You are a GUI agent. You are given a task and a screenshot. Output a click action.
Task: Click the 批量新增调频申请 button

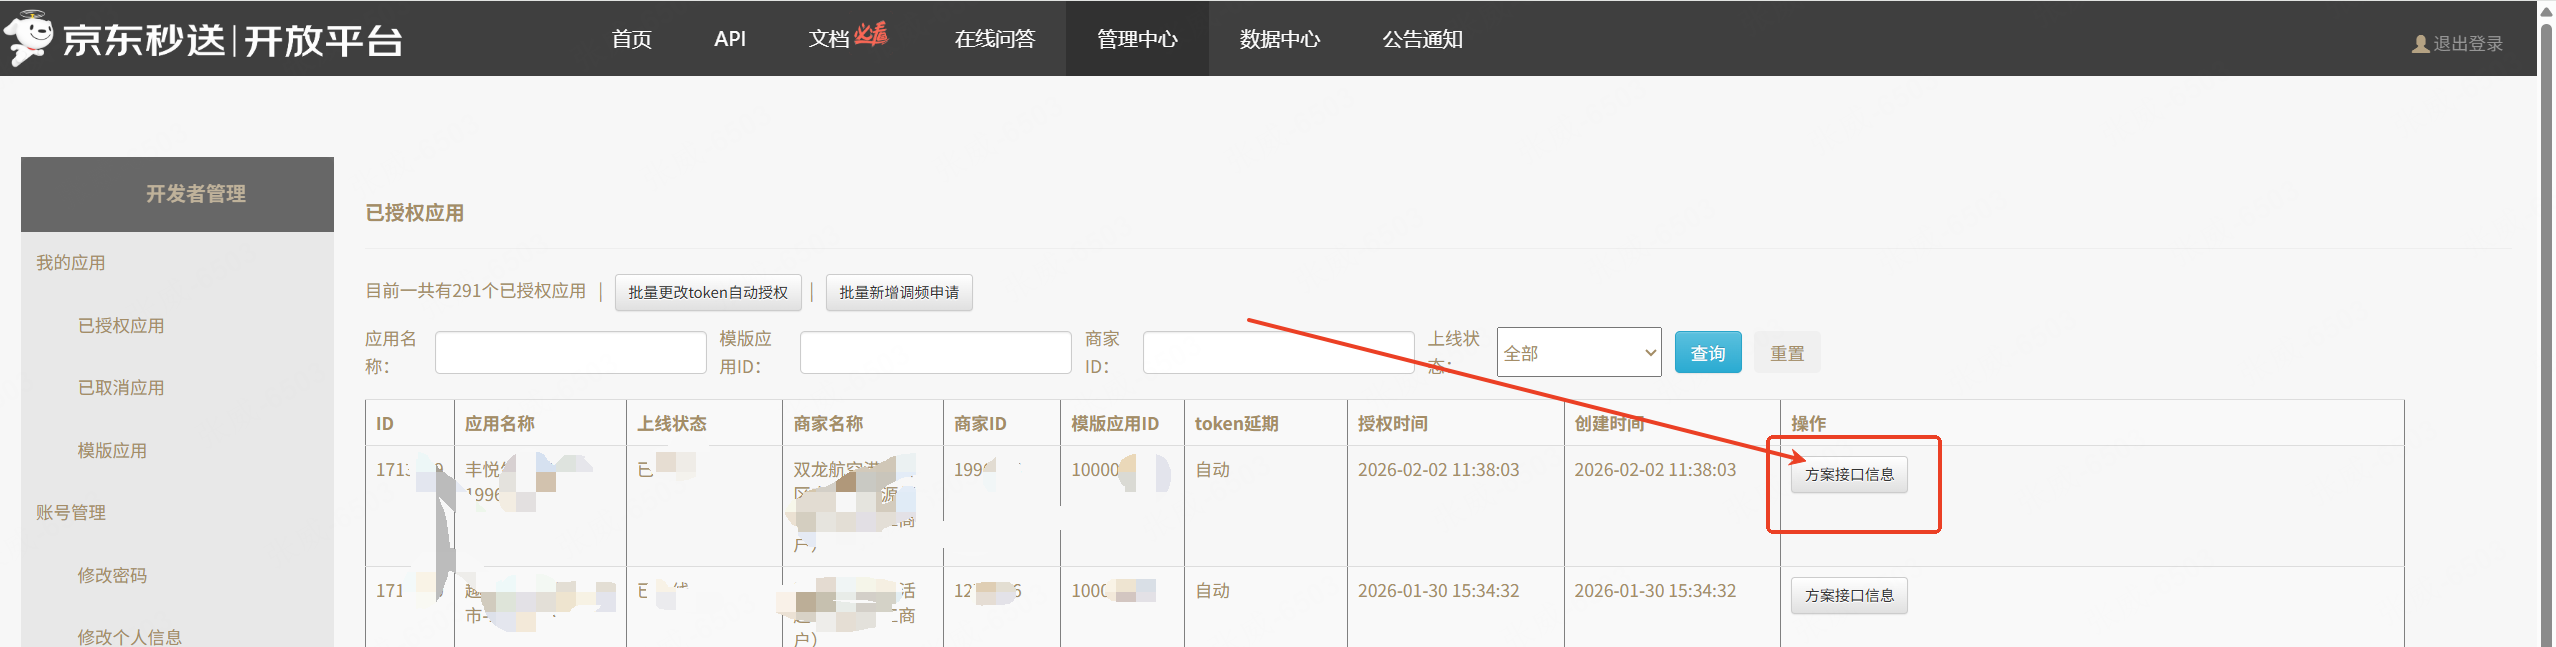898,292
